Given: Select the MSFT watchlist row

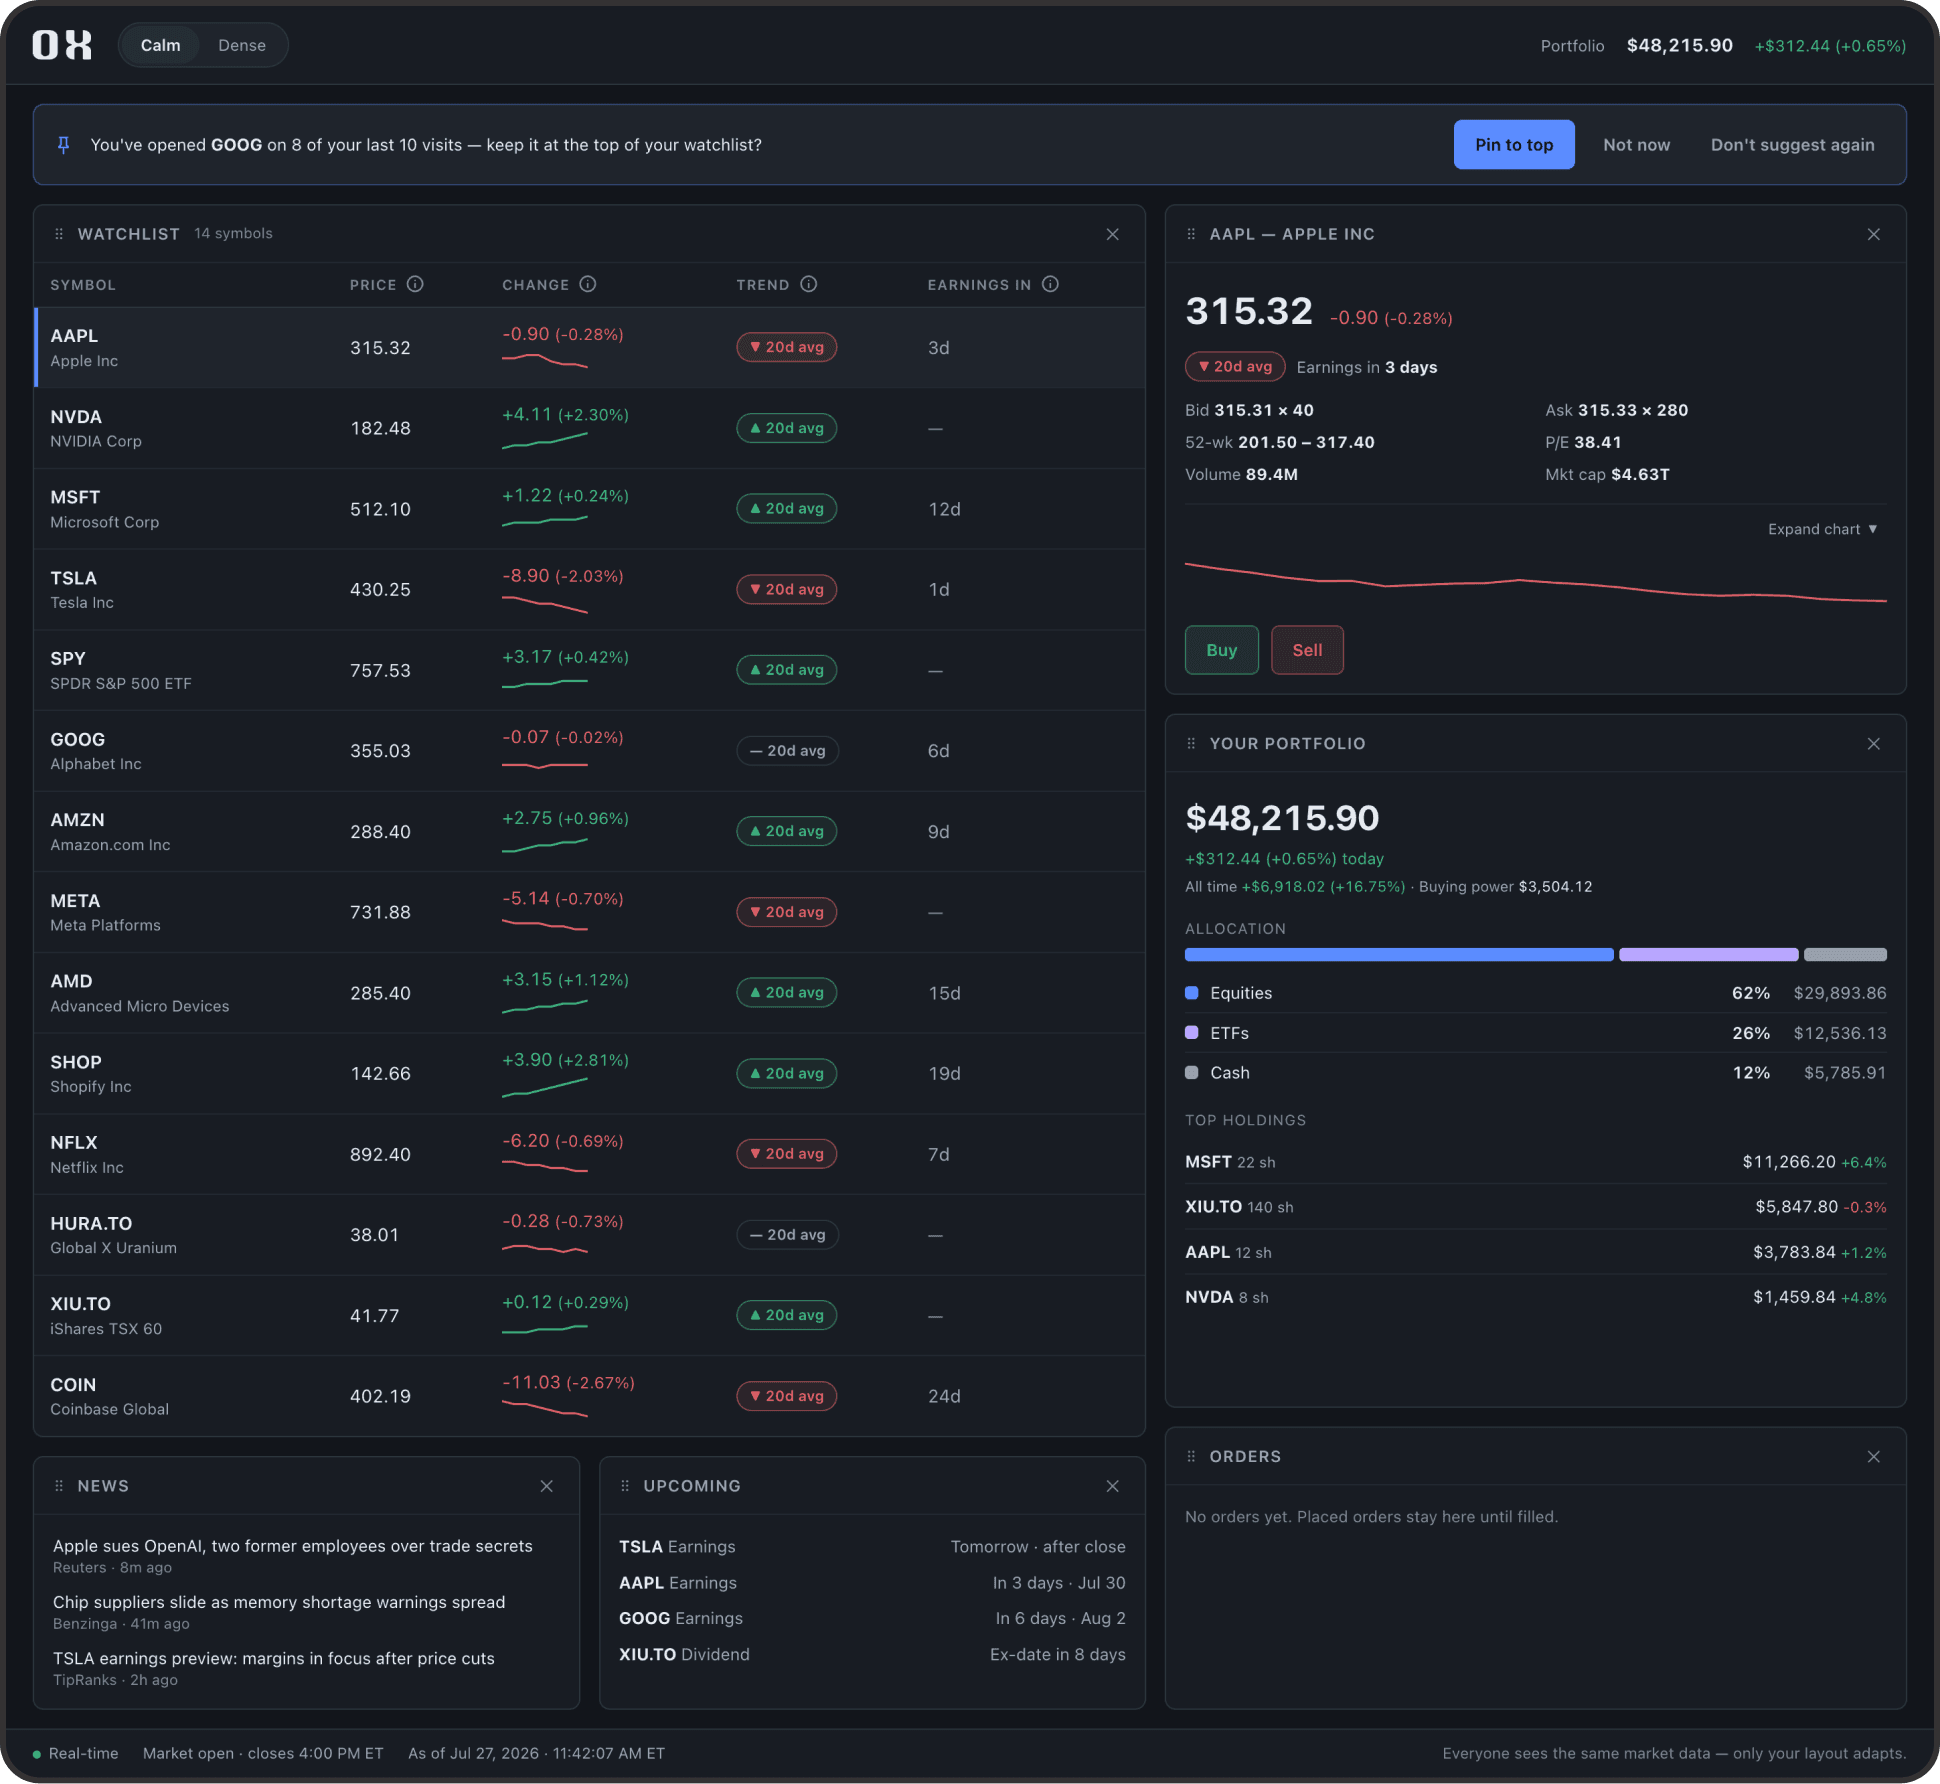Looking at the screenshot, I should 590,509.
